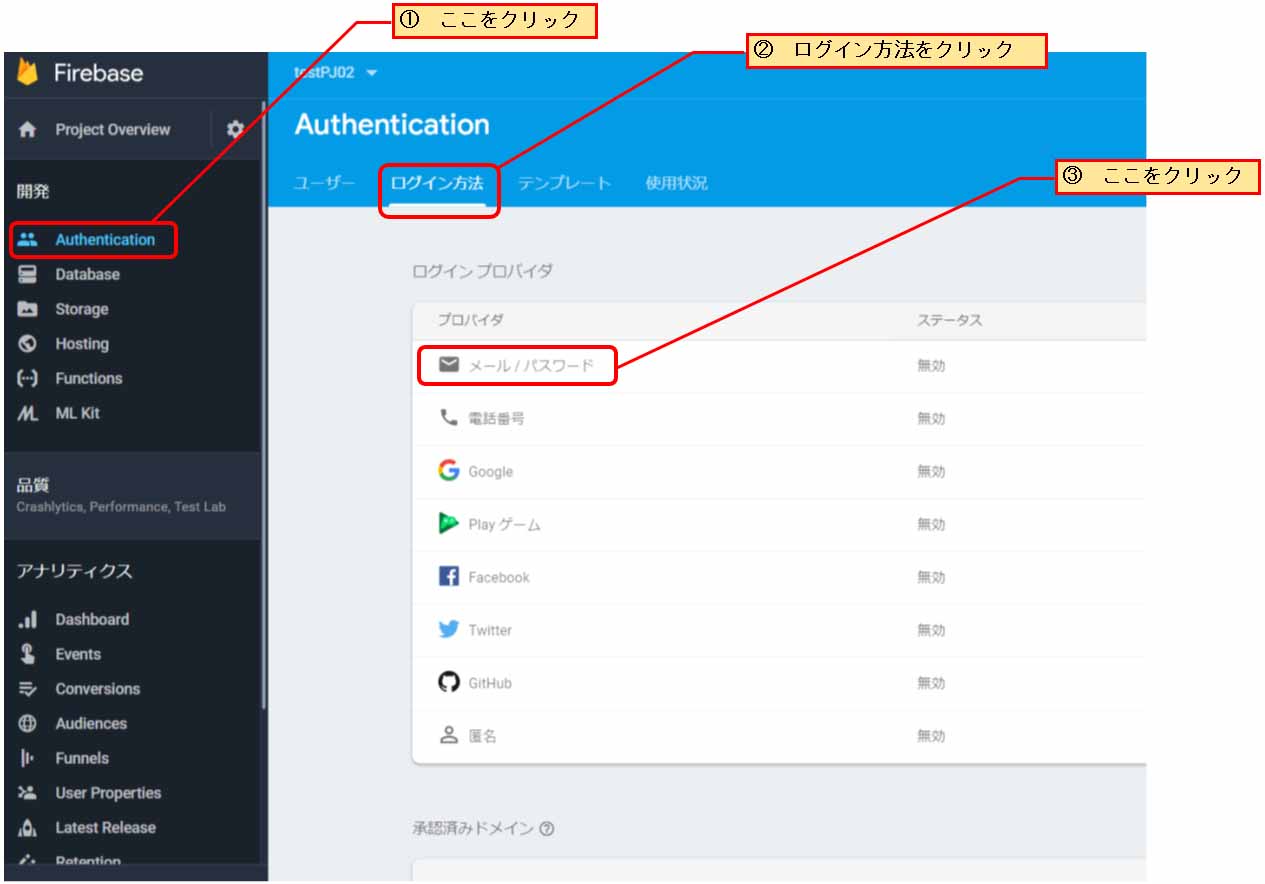Select Hosting globe icon in sidebar
The image size is (1265, 884).
(28, 344)
